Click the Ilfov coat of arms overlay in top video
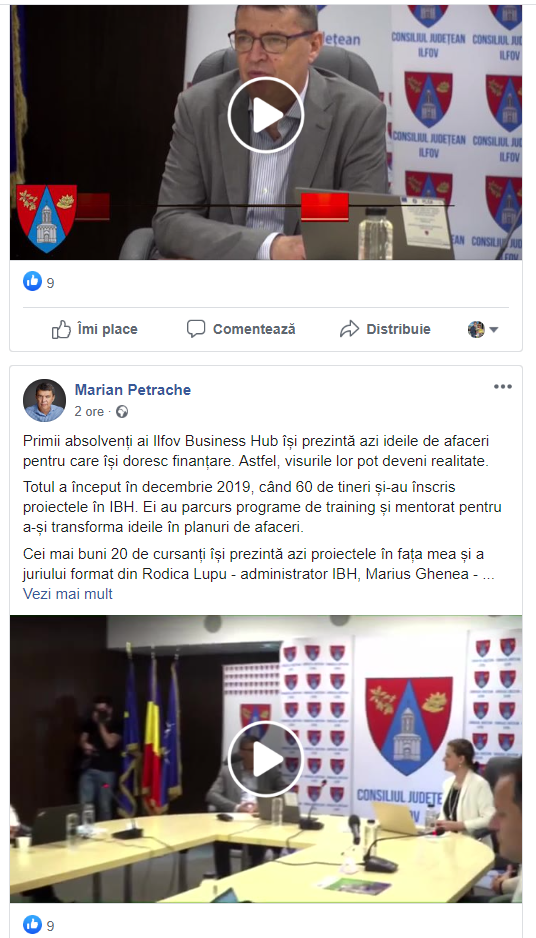 (x=47, y=218)
